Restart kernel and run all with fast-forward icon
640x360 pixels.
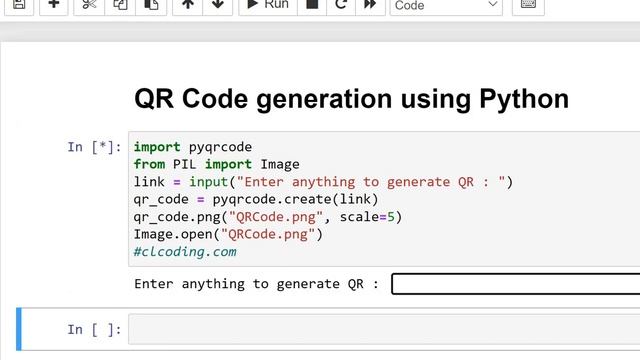[x=370, y=5]
